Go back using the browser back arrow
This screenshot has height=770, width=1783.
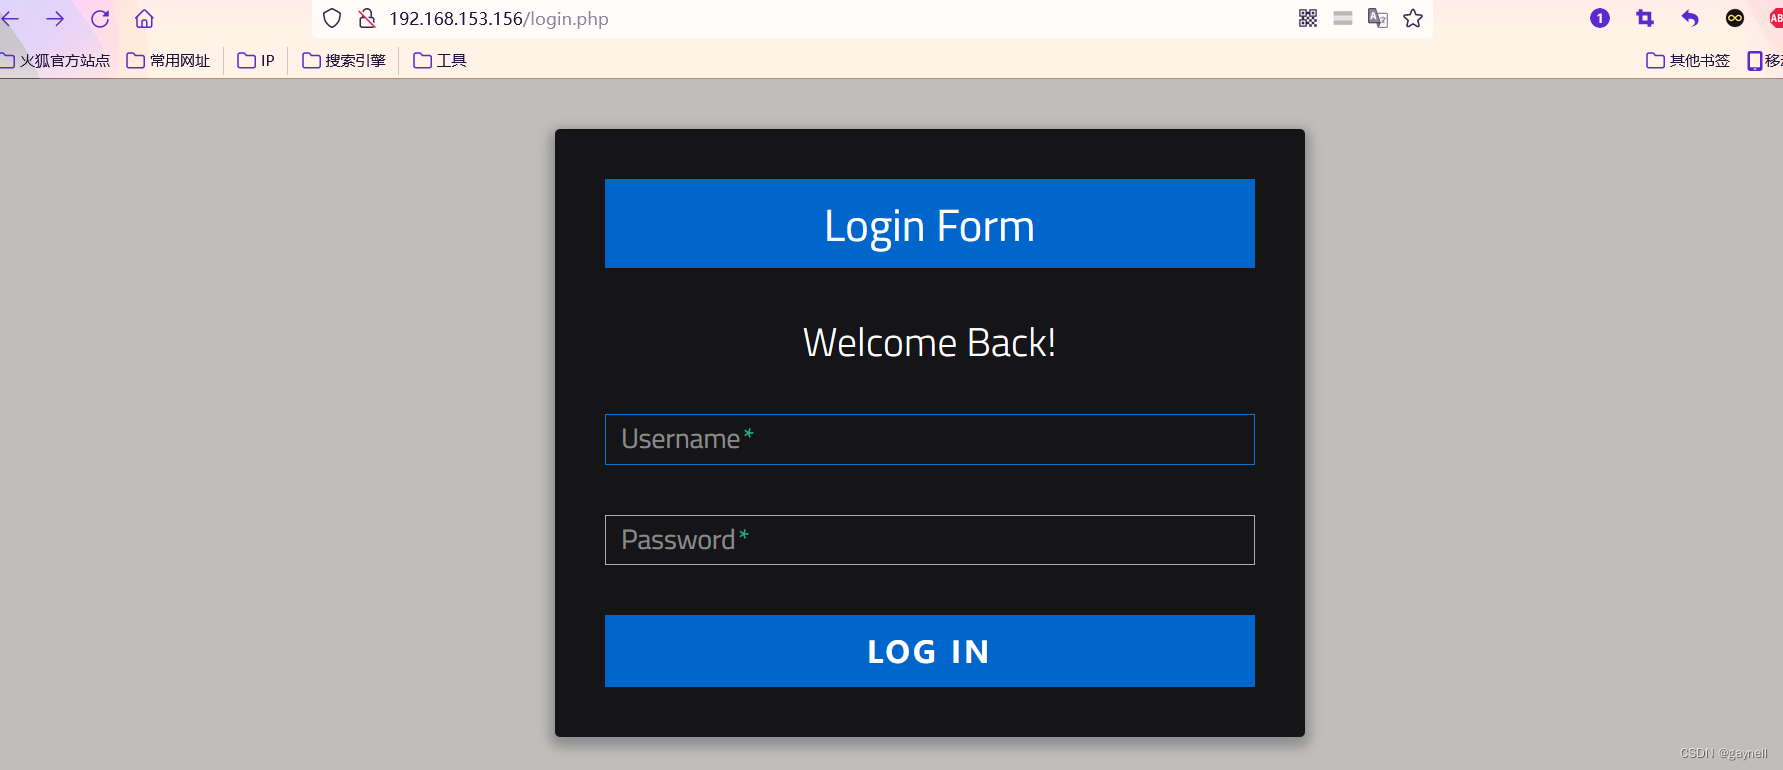coord(10,19)
